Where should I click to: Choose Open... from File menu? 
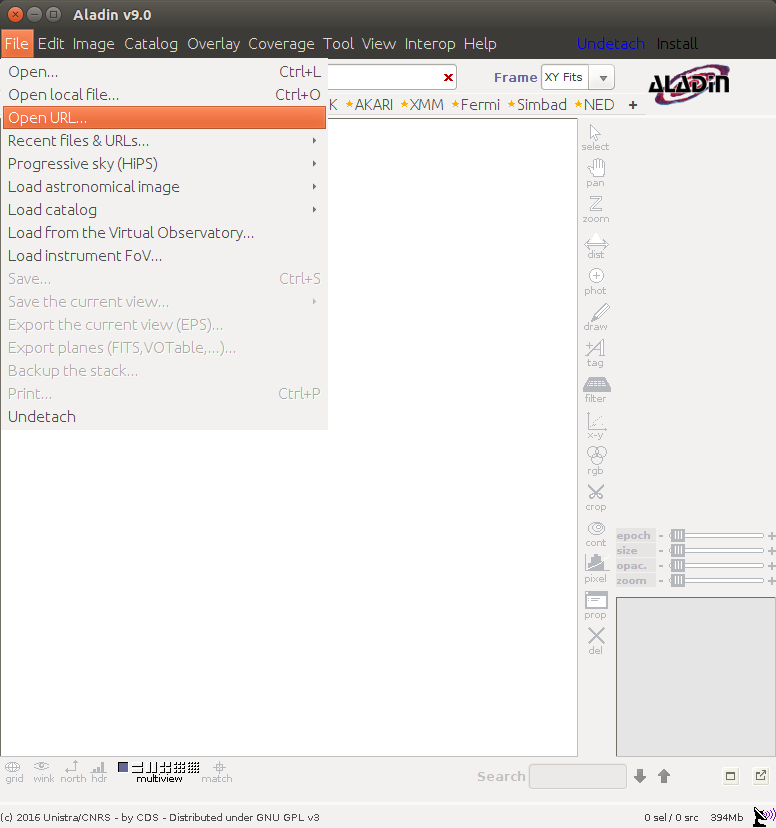(164, 71)
